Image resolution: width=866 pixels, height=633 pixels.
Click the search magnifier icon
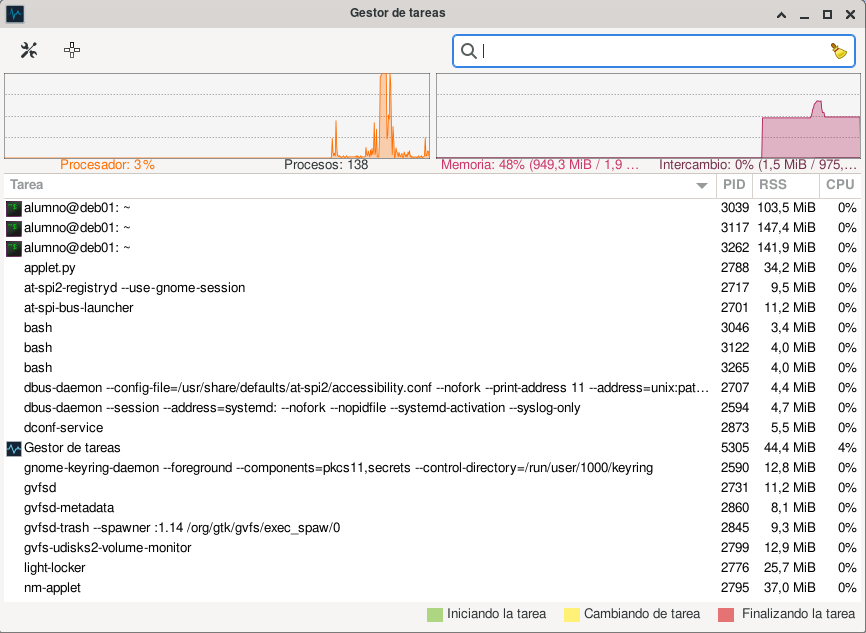[x=468, y=51]
